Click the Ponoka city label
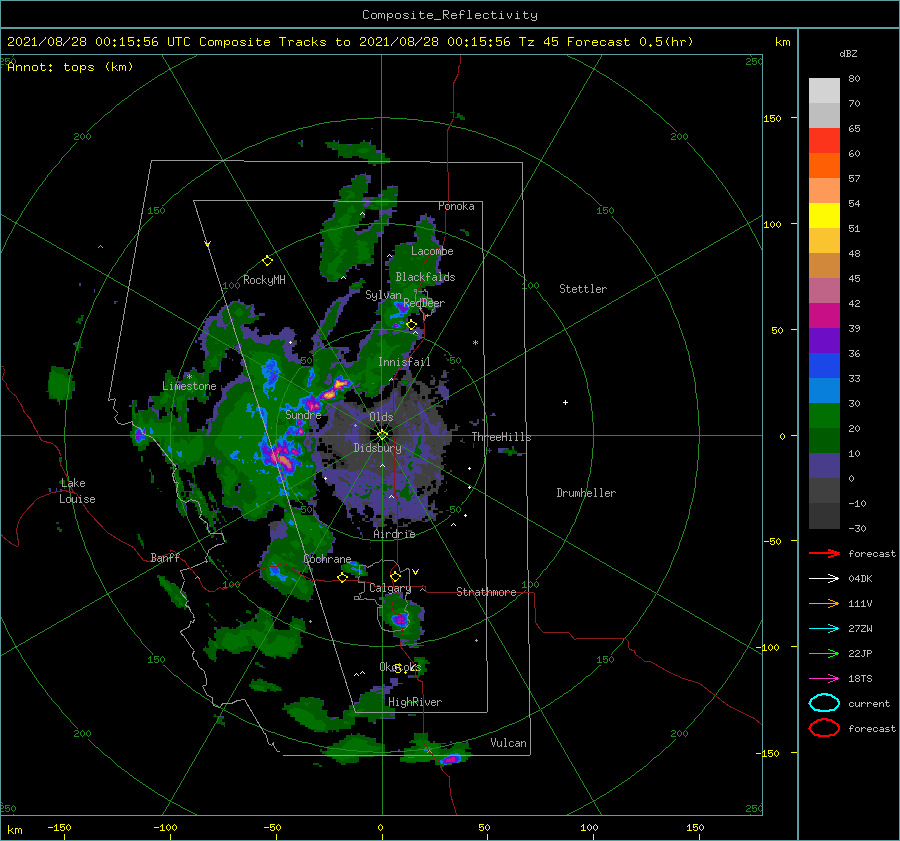Screen dimensions: 900x841 (456, 206)
